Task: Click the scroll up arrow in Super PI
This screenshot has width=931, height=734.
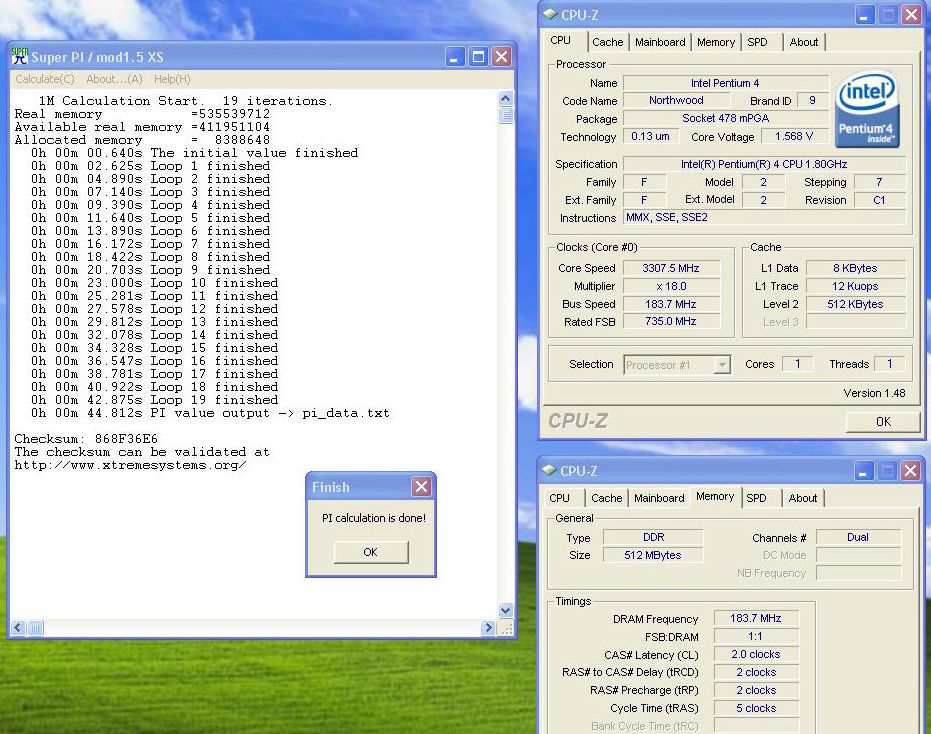Action: click(506, 98)
